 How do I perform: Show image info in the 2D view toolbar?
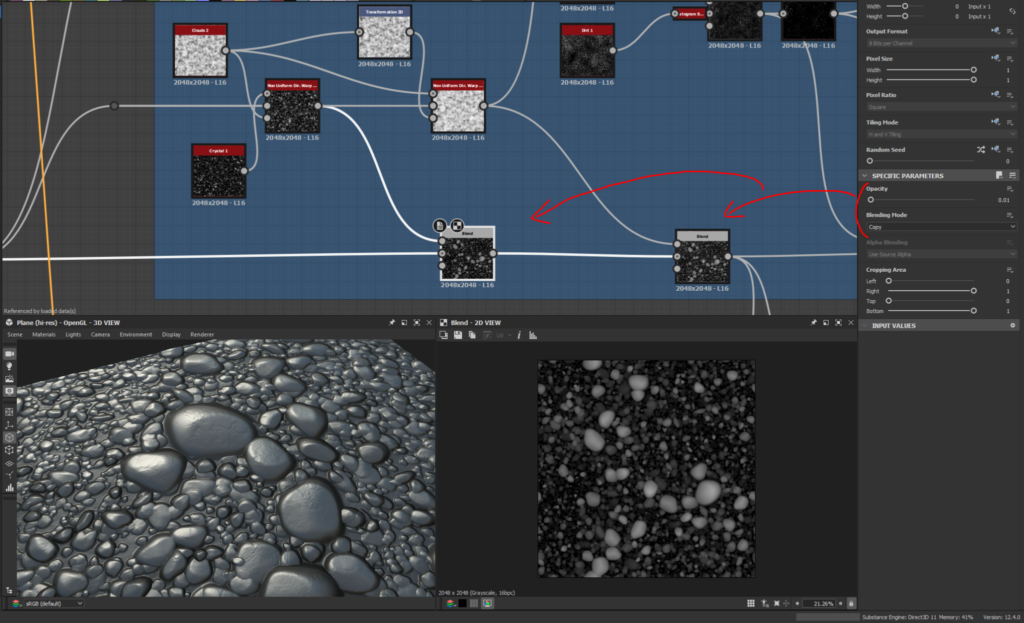519,335
